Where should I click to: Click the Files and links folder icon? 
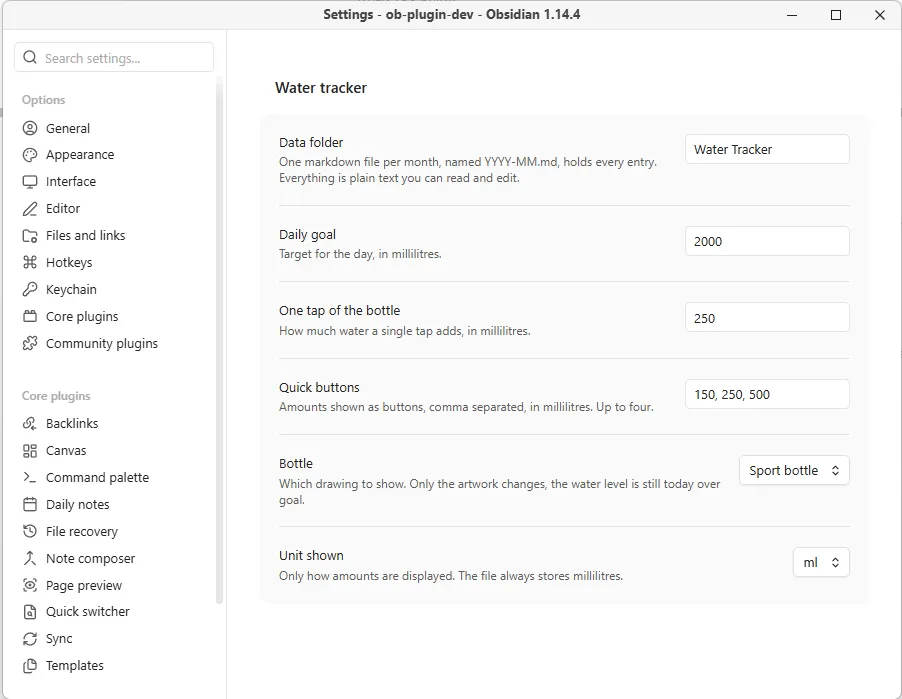point(30,236)
